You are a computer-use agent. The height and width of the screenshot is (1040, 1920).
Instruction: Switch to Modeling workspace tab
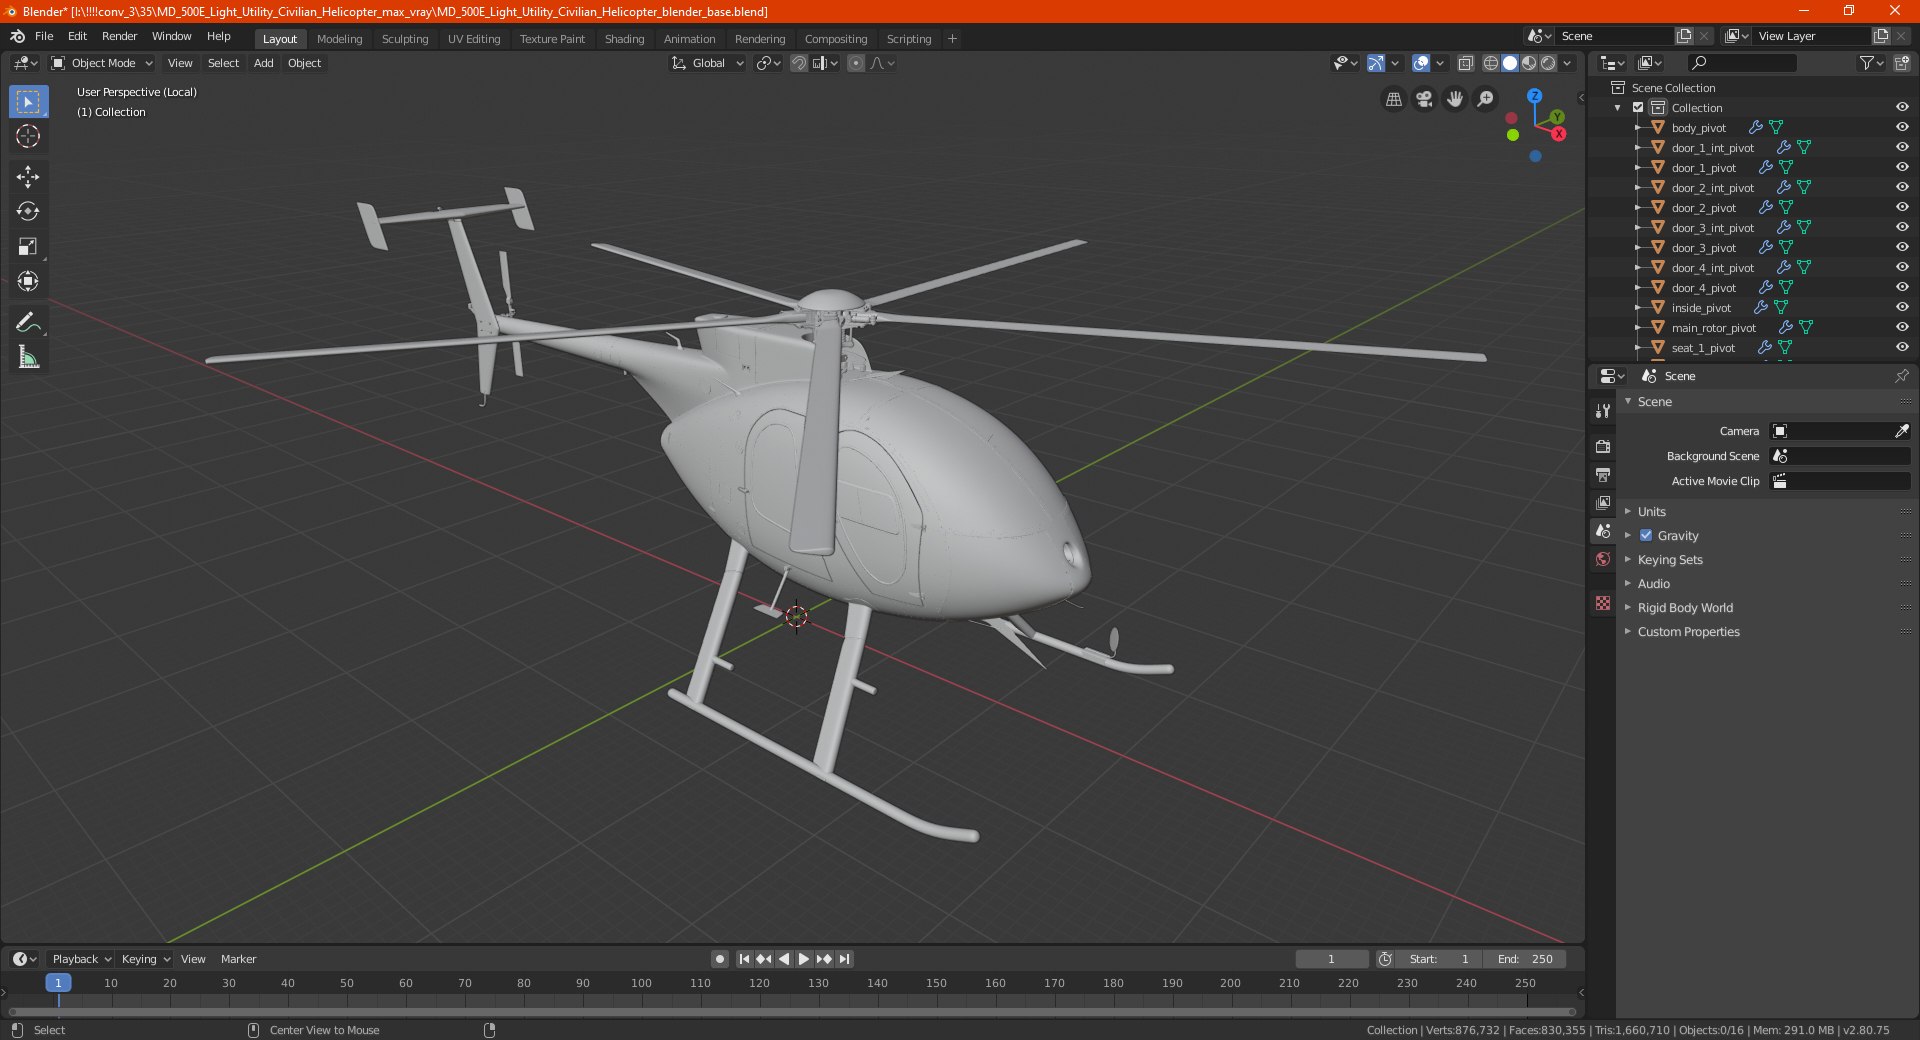click(x=339, y=39)
